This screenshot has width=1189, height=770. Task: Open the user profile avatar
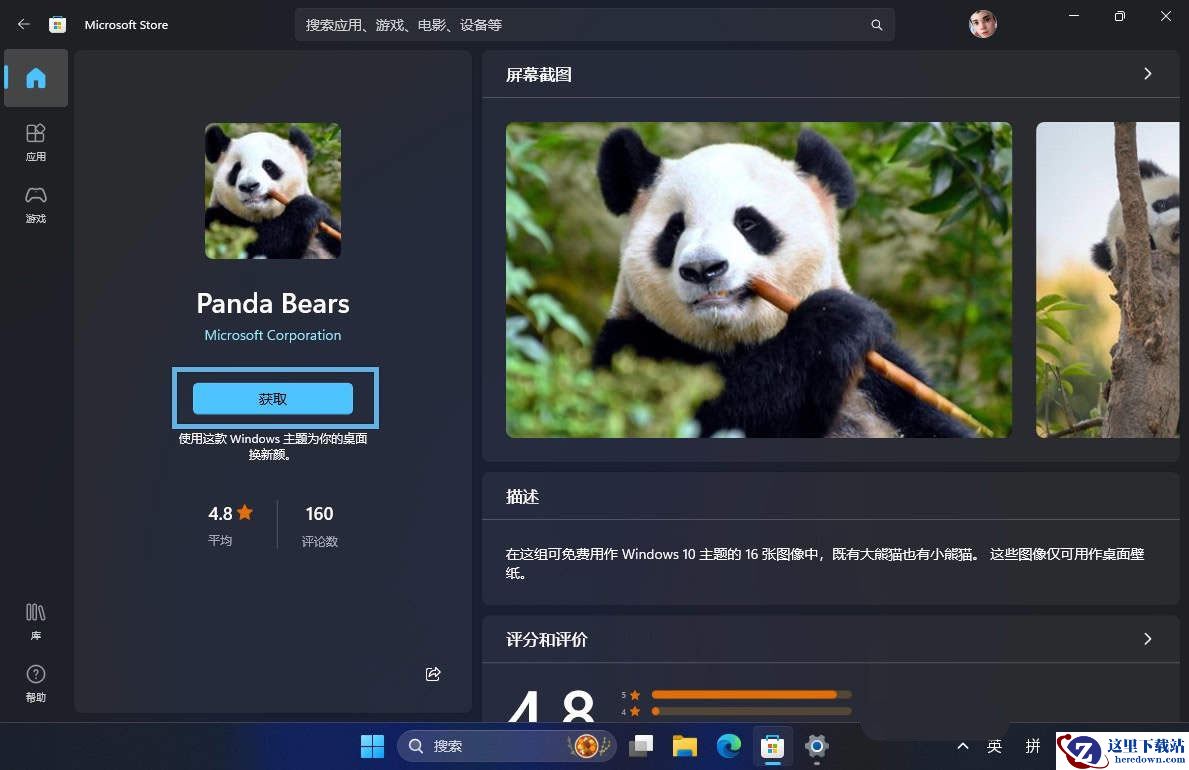click(983, 24)
